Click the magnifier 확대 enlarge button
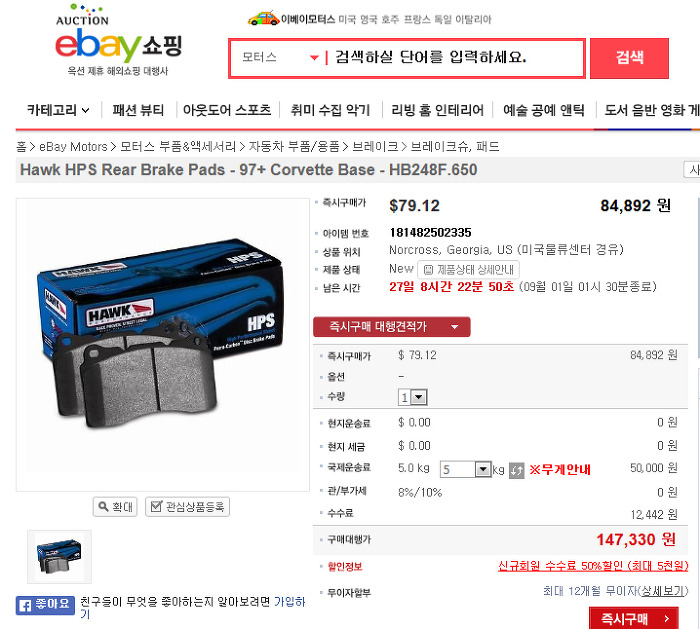 (115, 507)
